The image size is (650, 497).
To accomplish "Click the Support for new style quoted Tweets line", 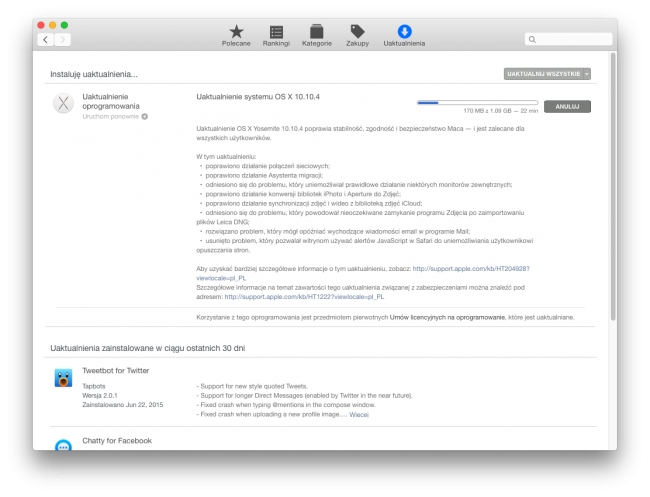I will click(252, 386).
